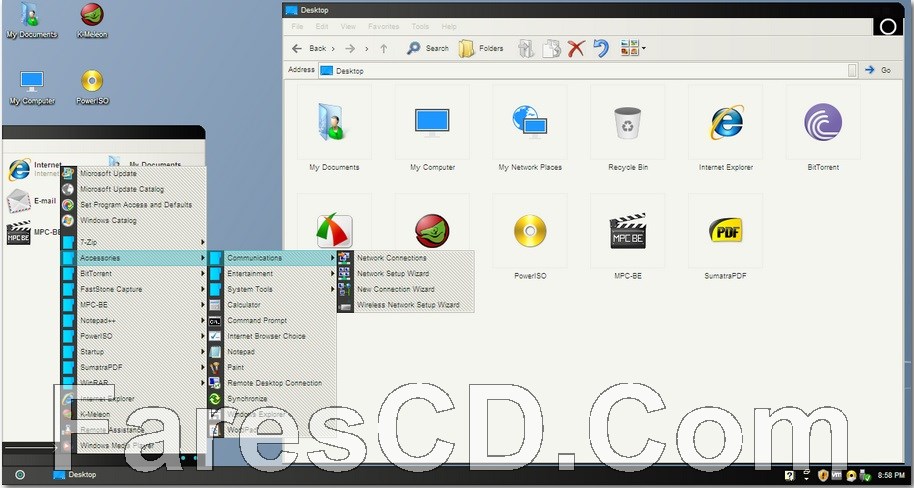Launch Wireless Network Setup Wizard
The width and height of the screenshot is (914, 488).
(406, 305)
